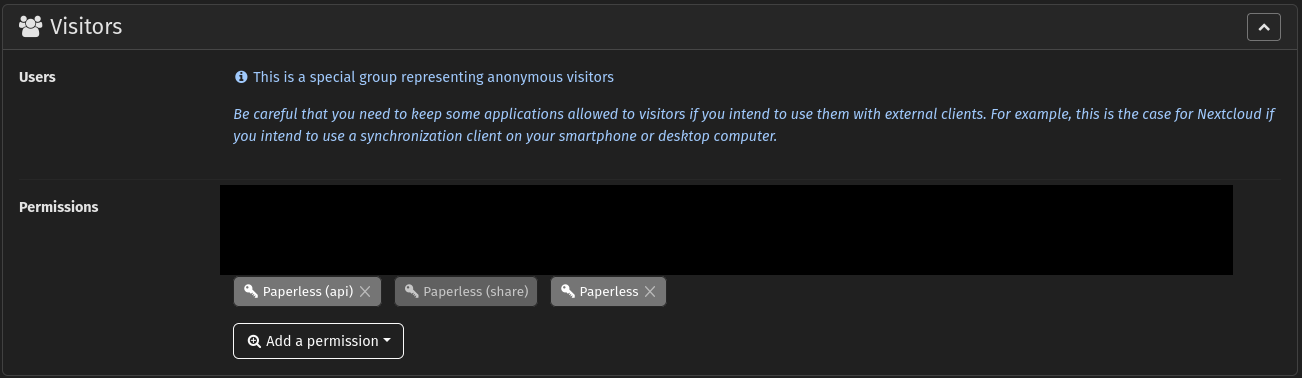Collapse the Visitors panel with chevron button
Image resolution: width=1302 pixels, height=378 pixels.
(x=1264, y=27)
